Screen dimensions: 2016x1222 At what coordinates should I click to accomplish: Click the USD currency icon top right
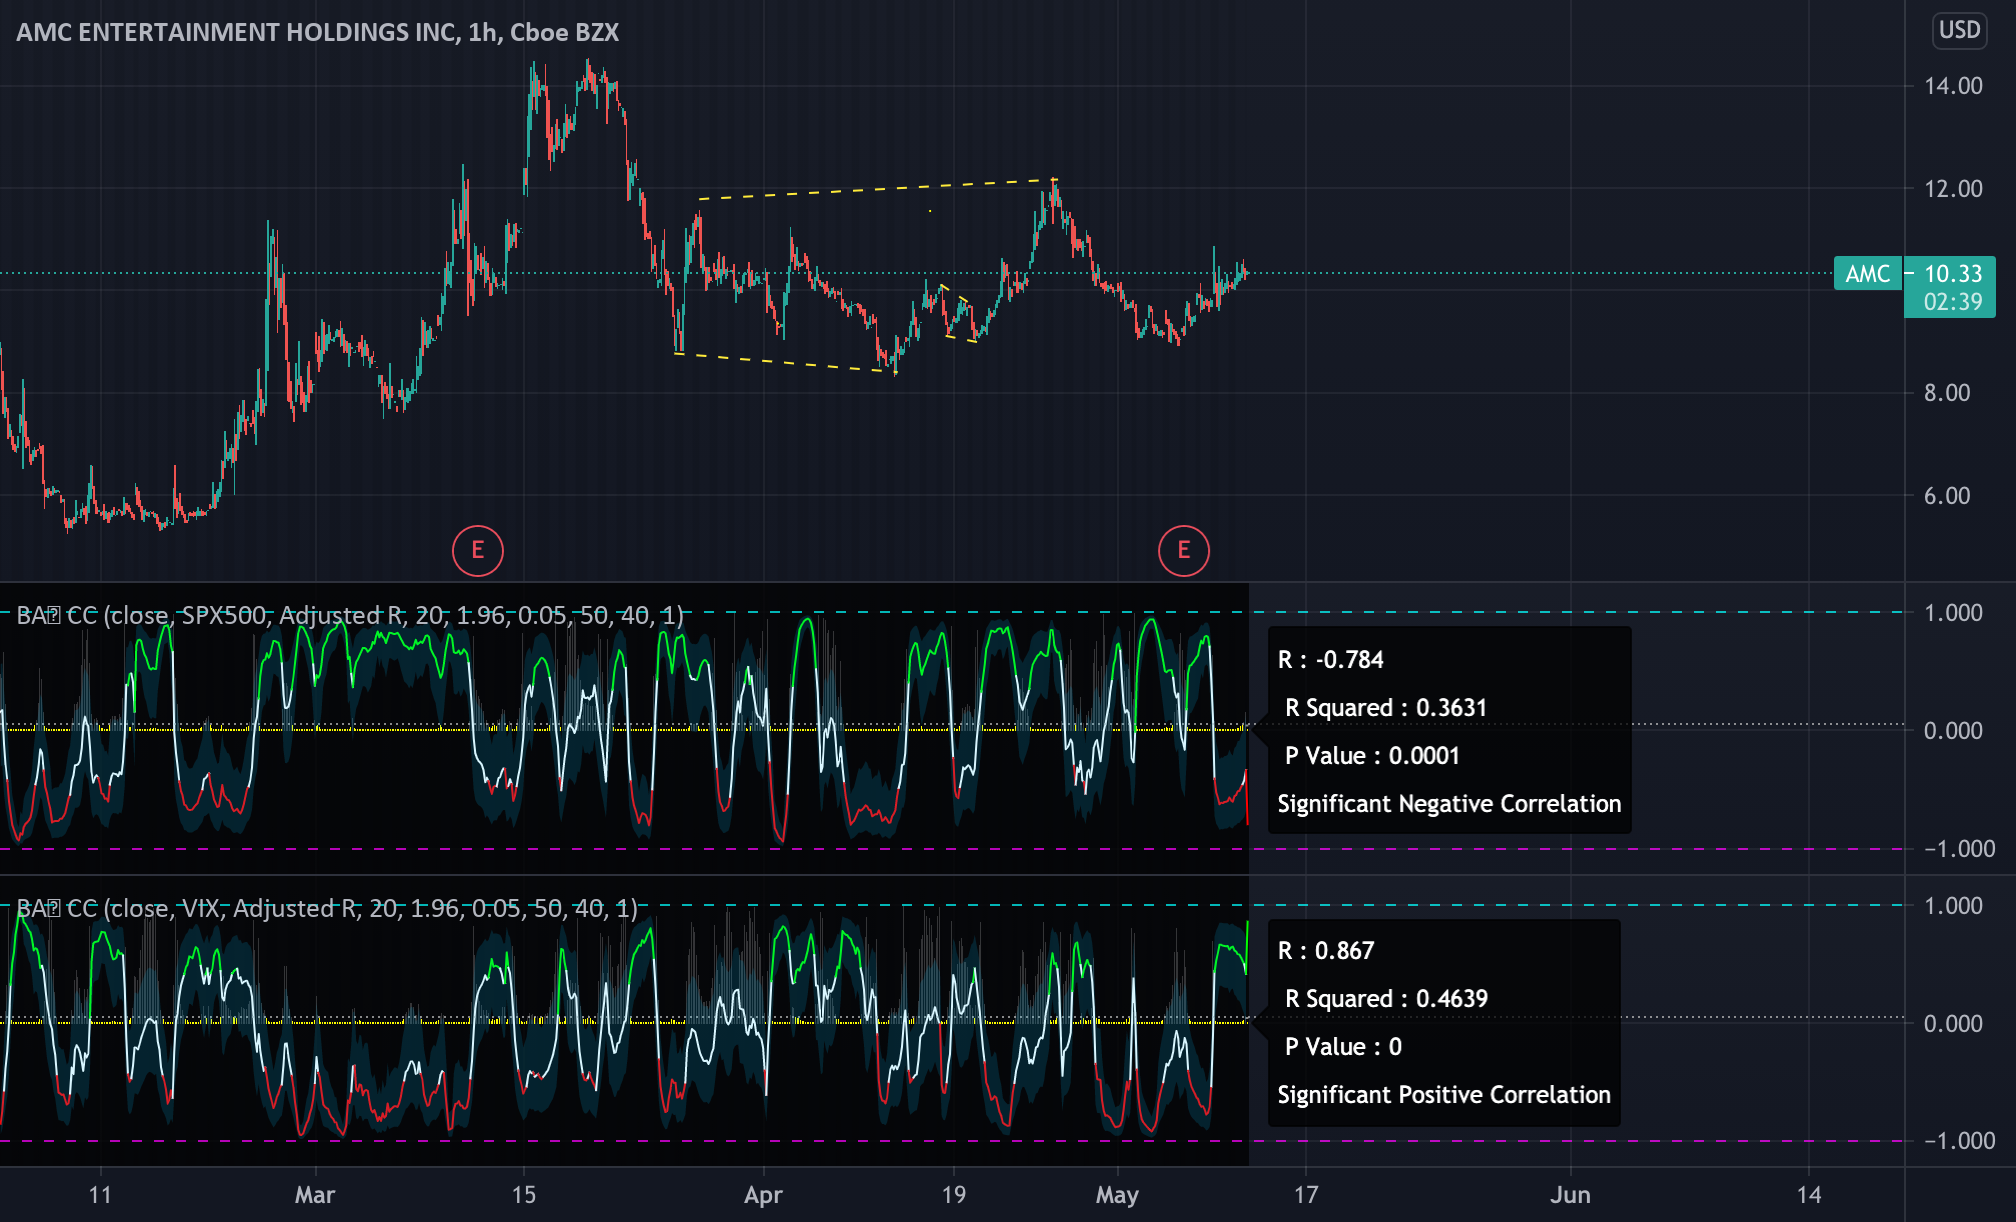click(1959, 31)
